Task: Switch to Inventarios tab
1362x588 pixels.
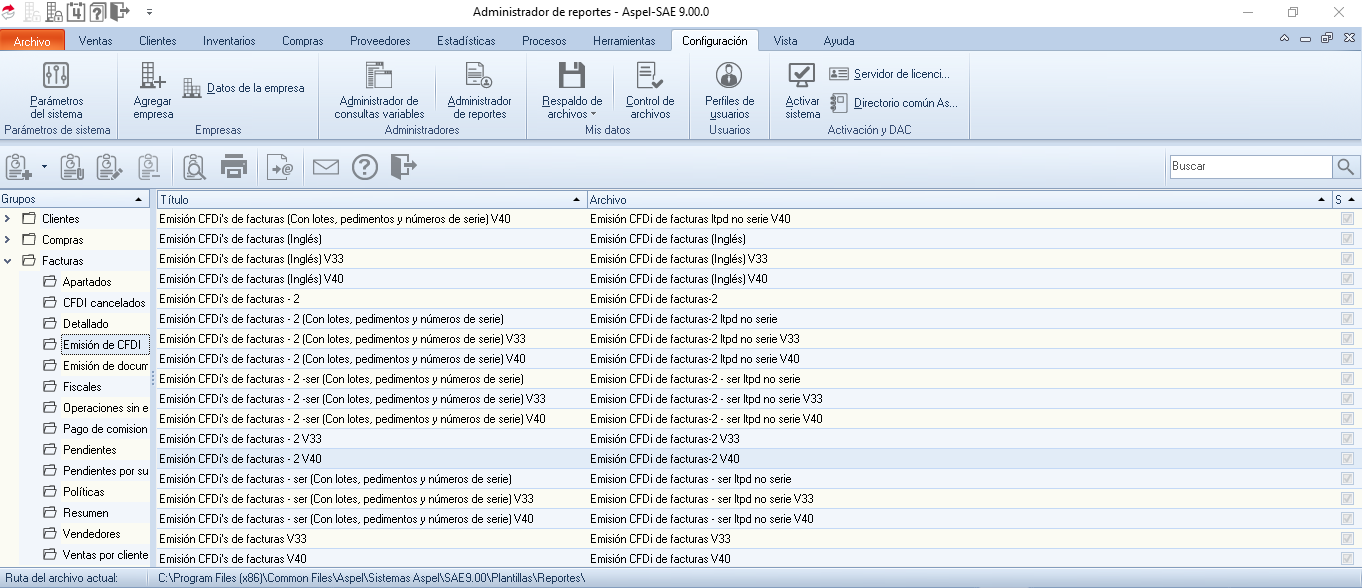Action: pos(229,41)
